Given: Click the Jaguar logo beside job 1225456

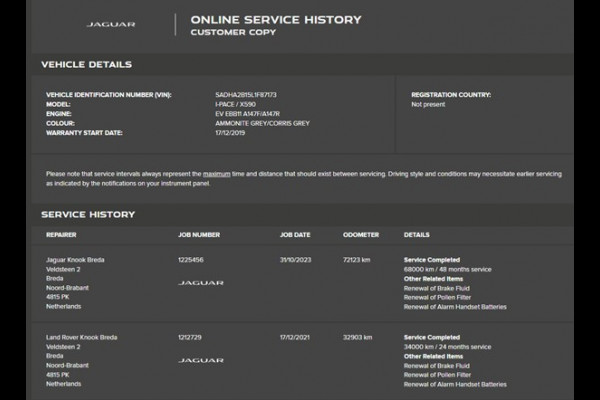Looking at the screenshot, I should [201, 283].
